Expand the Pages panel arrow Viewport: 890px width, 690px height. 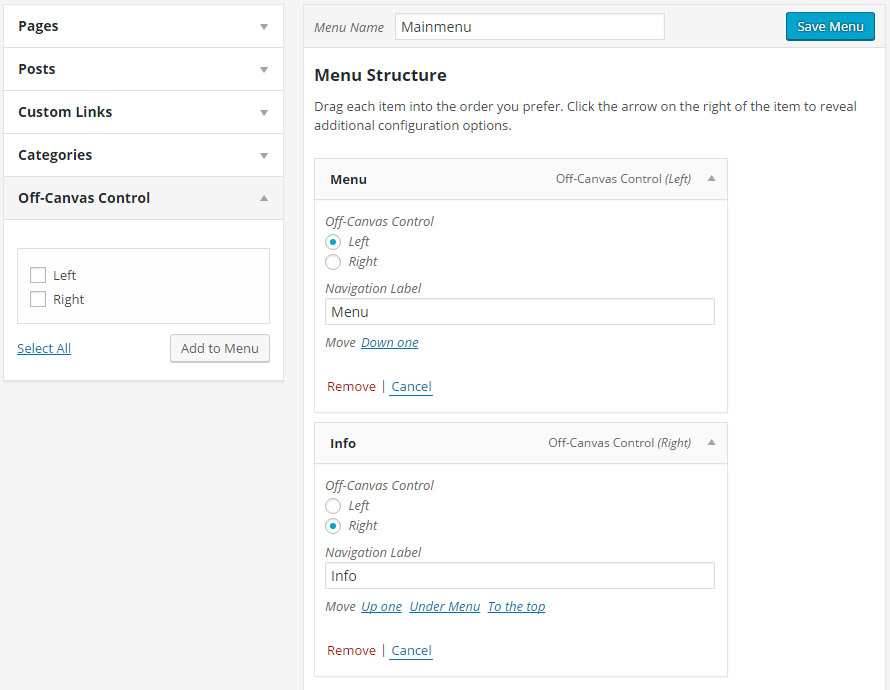pos(264,27)
